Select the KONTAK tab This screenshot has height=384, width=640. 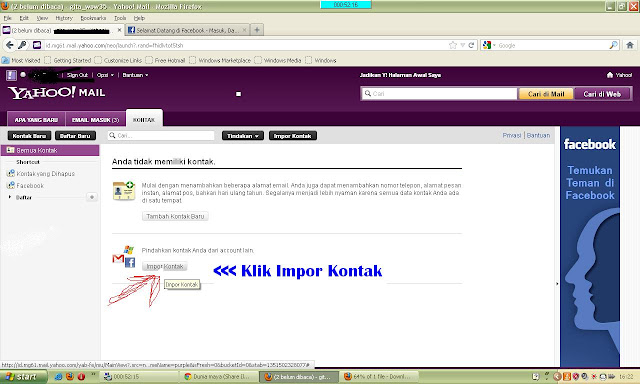click(144, 119)
